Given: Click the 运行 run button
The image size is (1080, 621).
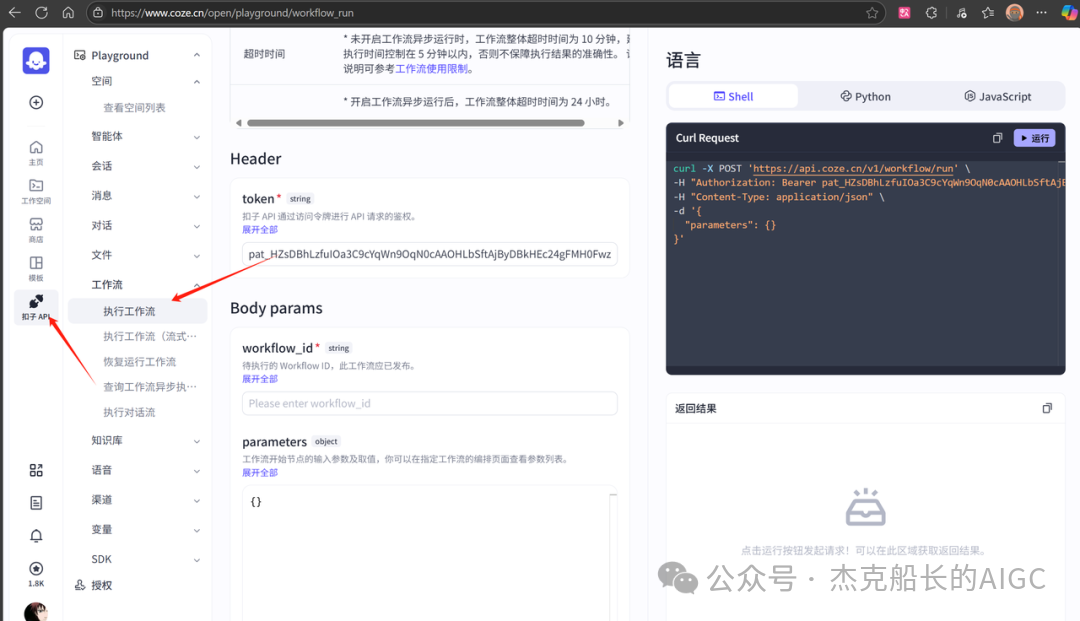Looking at the screenshot, I should click(x=1035, y=138).
